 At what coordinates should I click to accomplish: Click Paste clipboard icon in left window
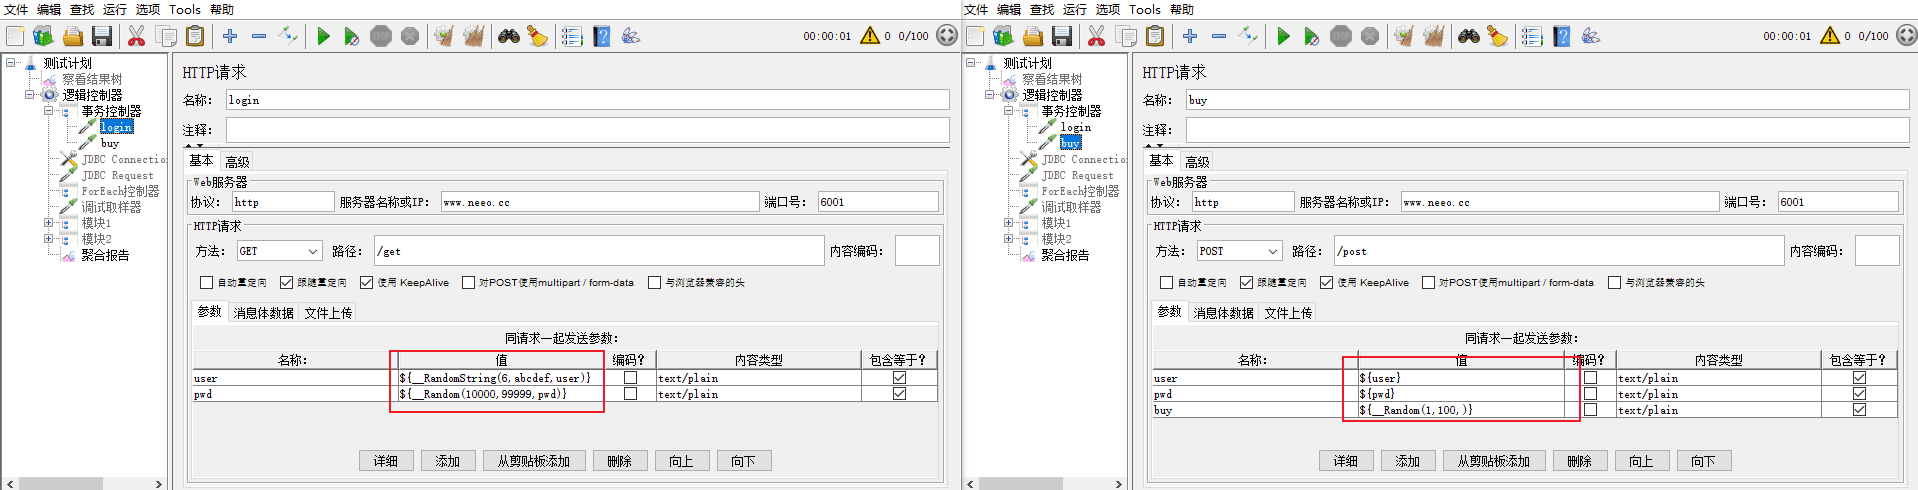[195, 36]
